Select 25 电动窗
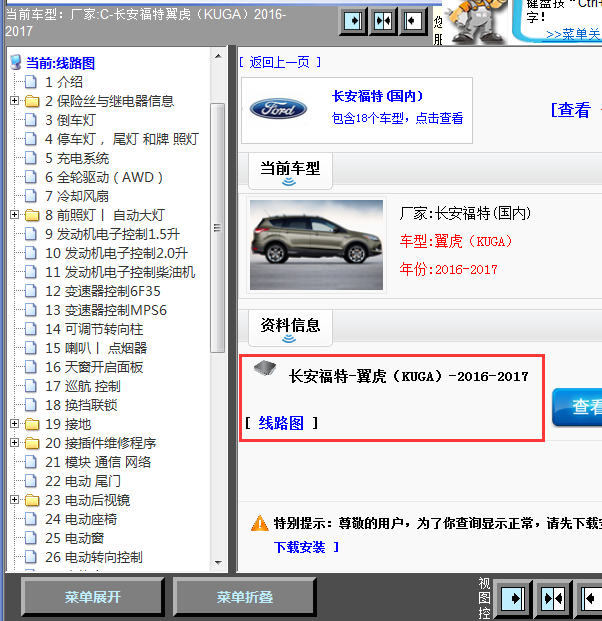This screenshot has height=621, width=602. [74, 538]
